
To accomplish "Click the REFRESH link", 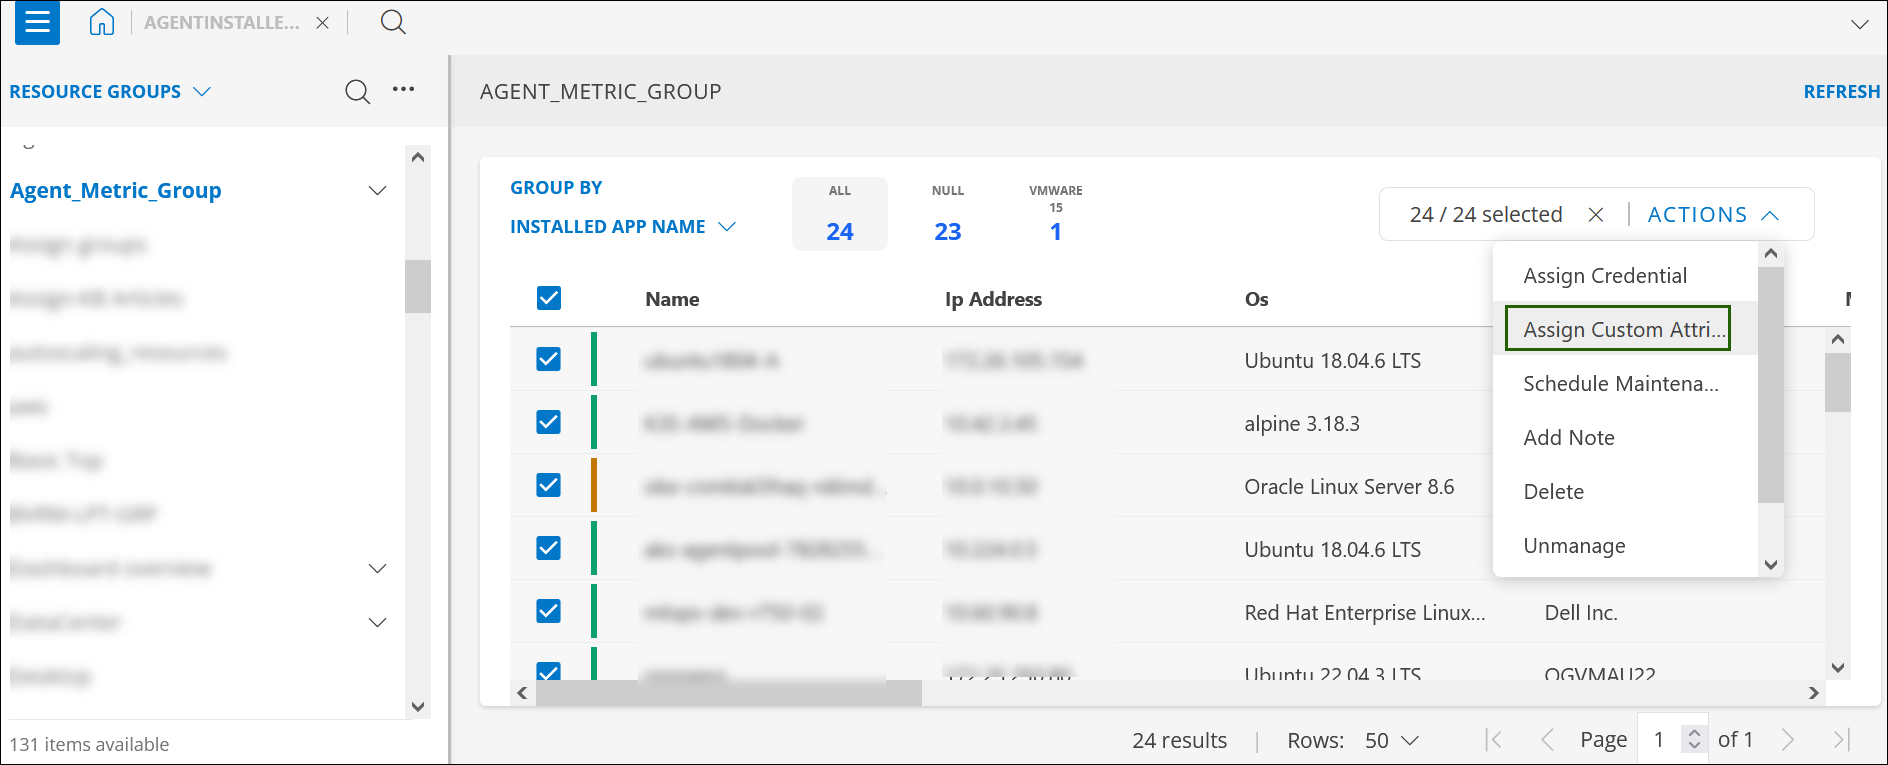I will tap(1841, 92).
